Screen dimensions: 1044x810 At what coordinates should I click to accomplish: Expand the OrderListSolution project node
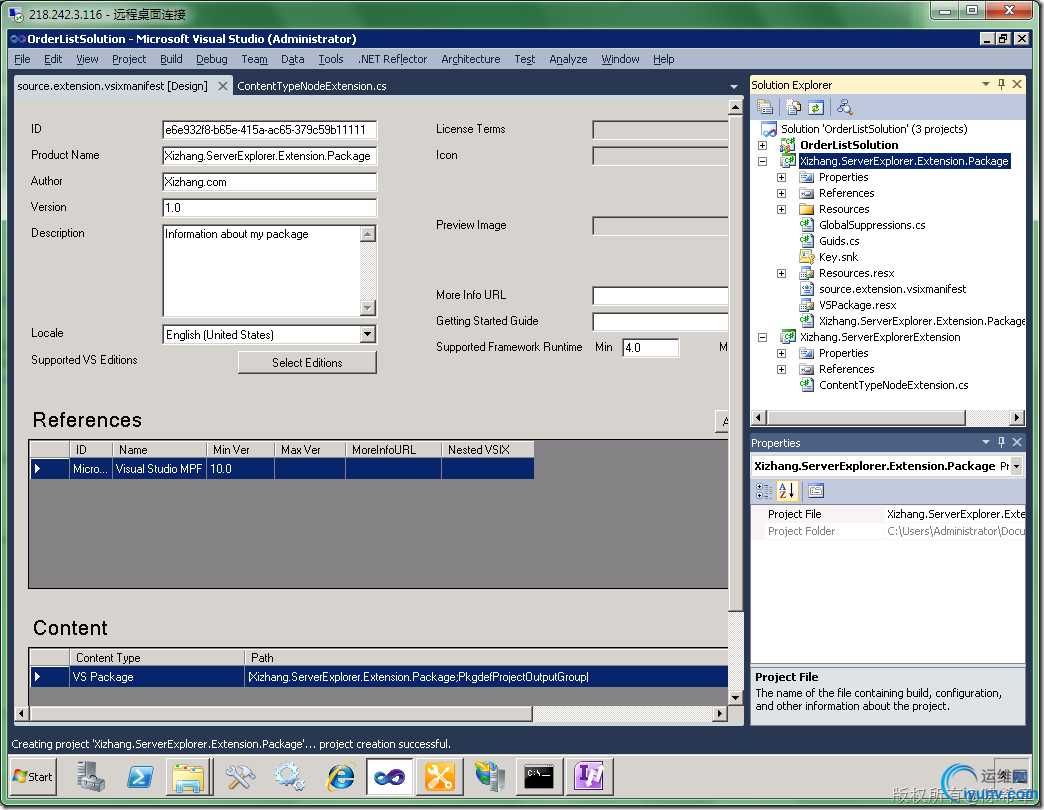pyautogui.click(x=762, y=145)
